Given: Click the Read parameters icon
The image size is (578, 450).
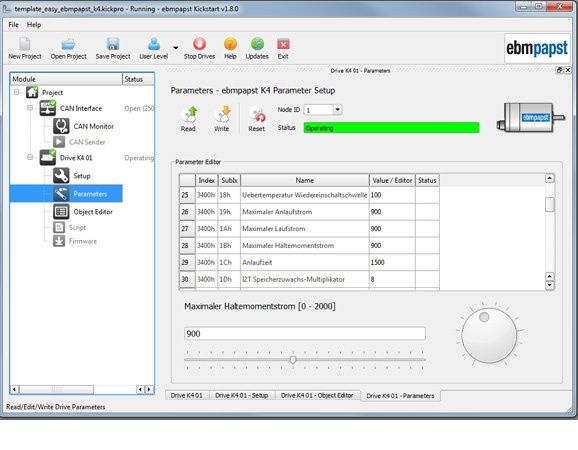Looking at the screenshot, I should click(x=188, y=114).
